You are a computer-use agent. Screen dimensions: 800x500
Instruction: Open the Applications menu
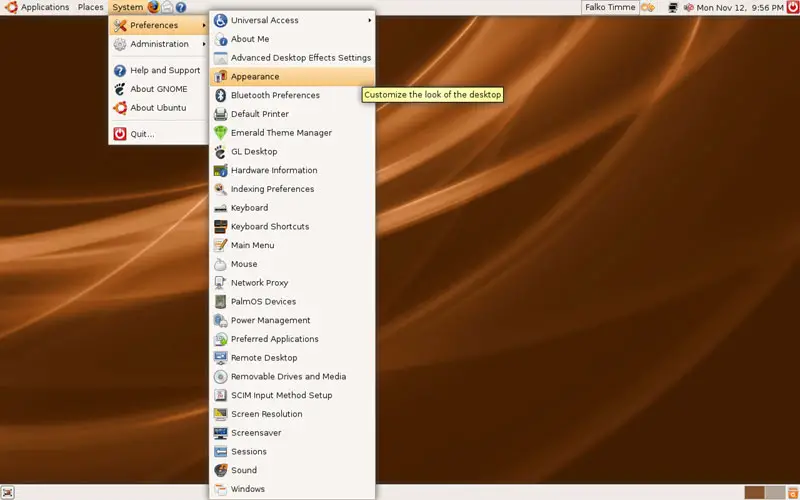[x=45, y=7]
